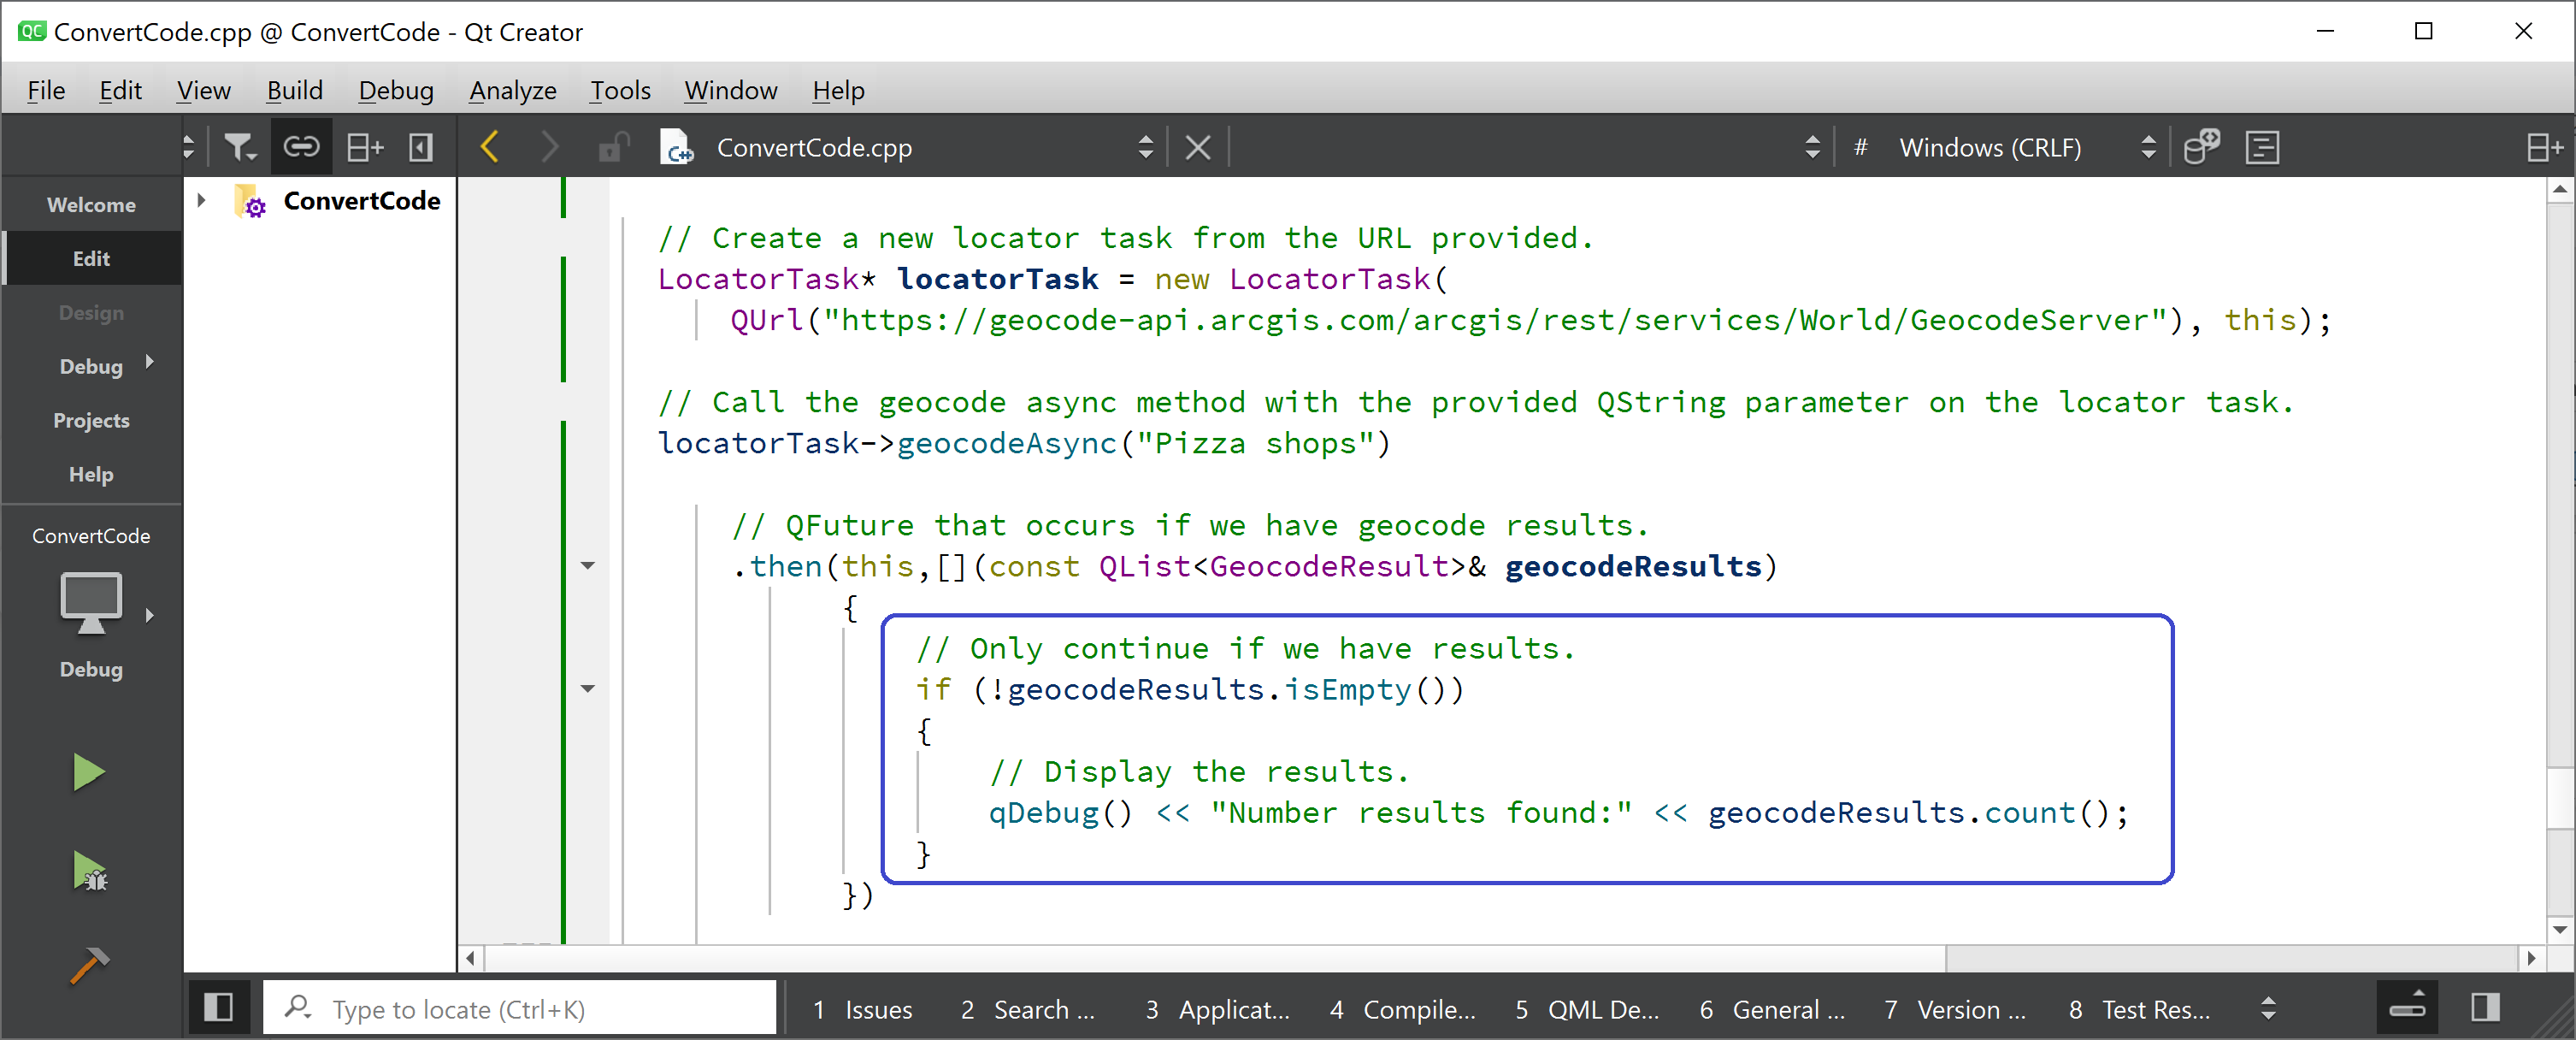Open the Issues output pane
The height and width of the screenshot is (1040, 2576).
[x=862, y=1009]
